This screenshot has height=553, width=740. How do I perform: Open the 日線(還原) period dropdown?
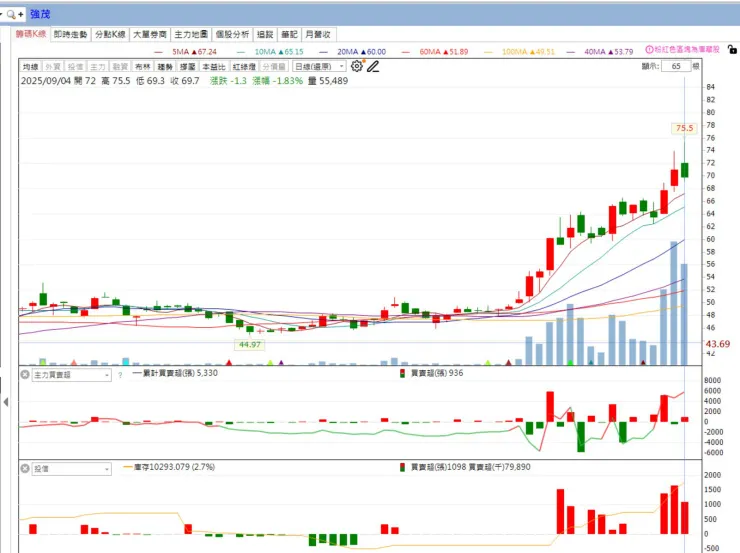319,67
